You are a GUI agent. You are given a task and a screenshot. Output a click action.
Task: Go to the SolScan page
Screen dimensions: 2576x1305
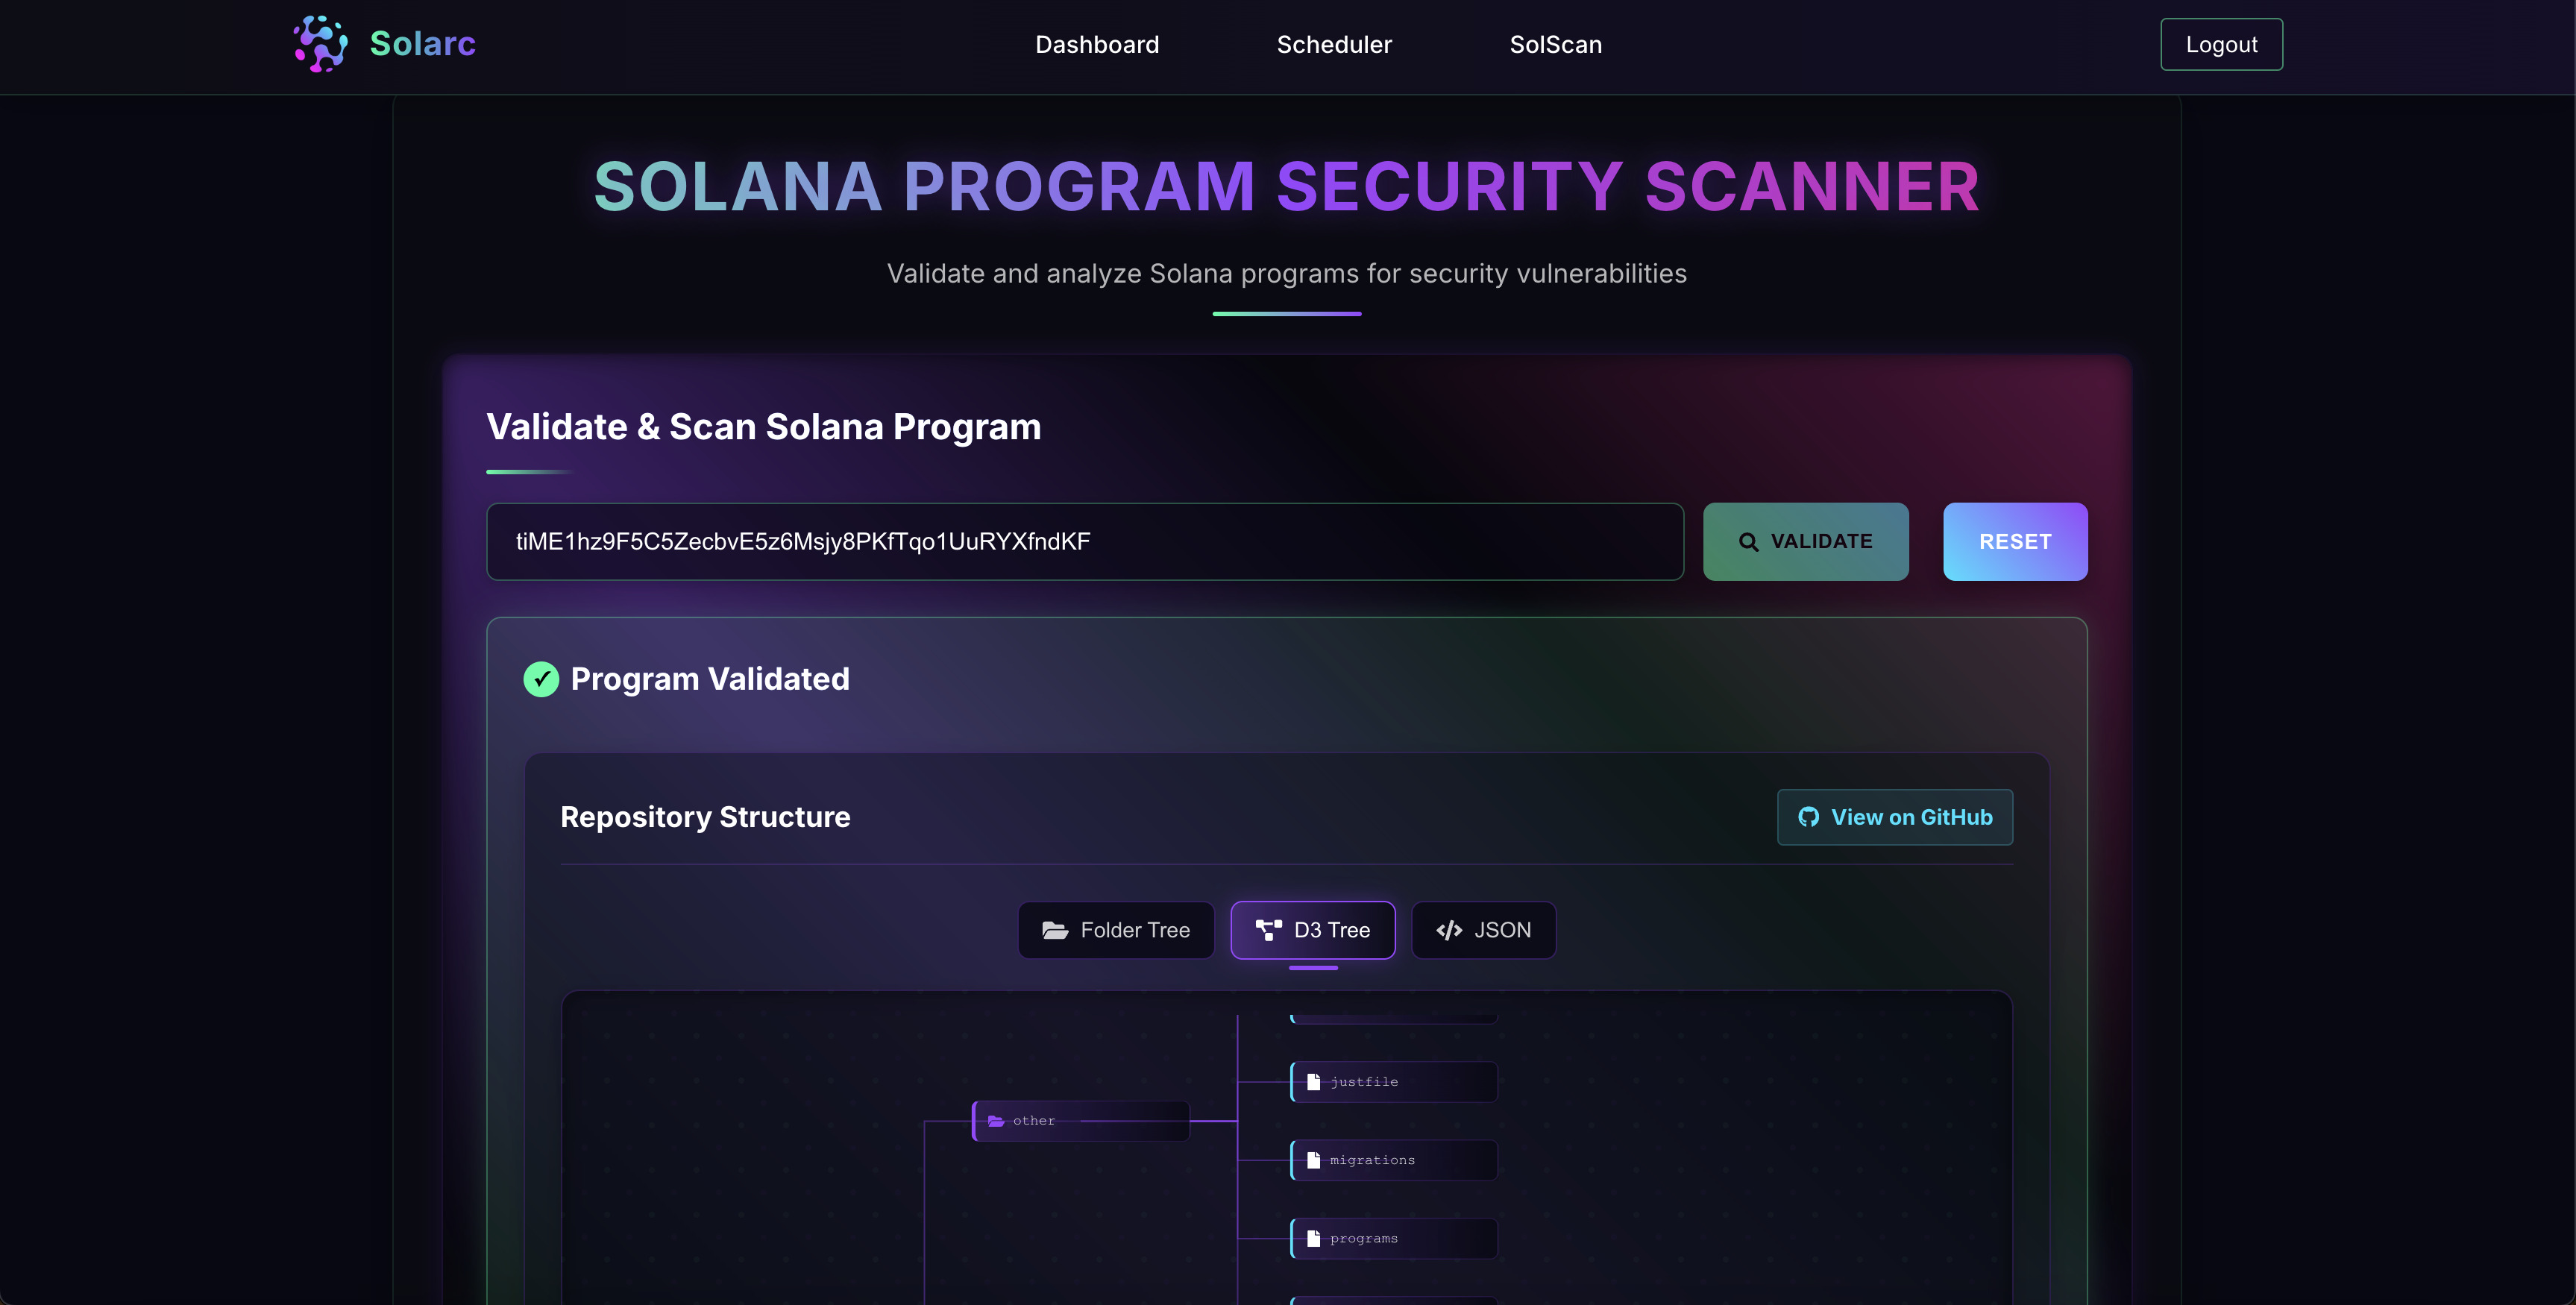point(1555,44)
